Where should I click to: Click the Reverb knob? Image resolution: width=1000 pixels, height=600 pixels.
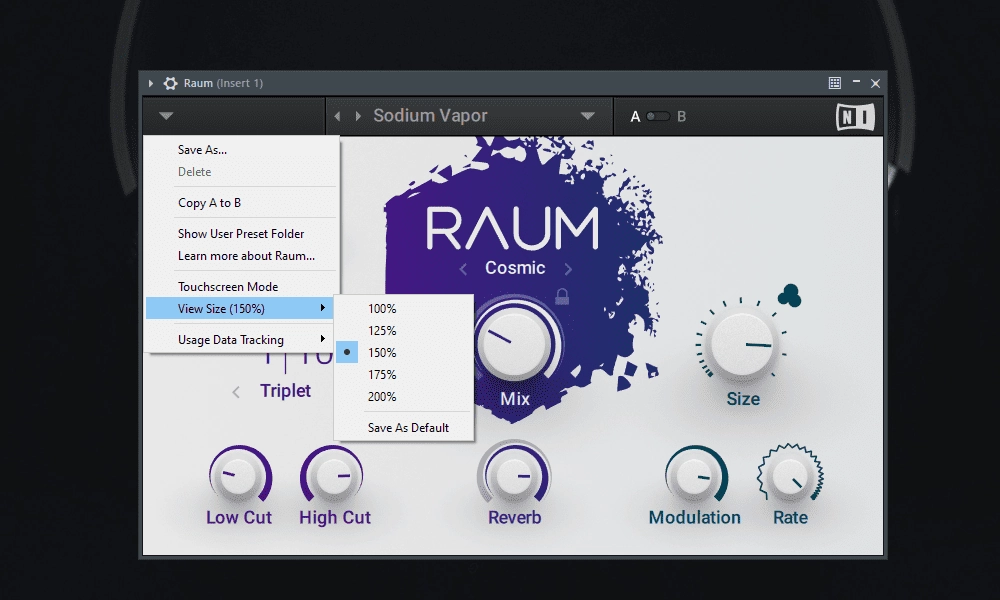(x=514, y=476)
